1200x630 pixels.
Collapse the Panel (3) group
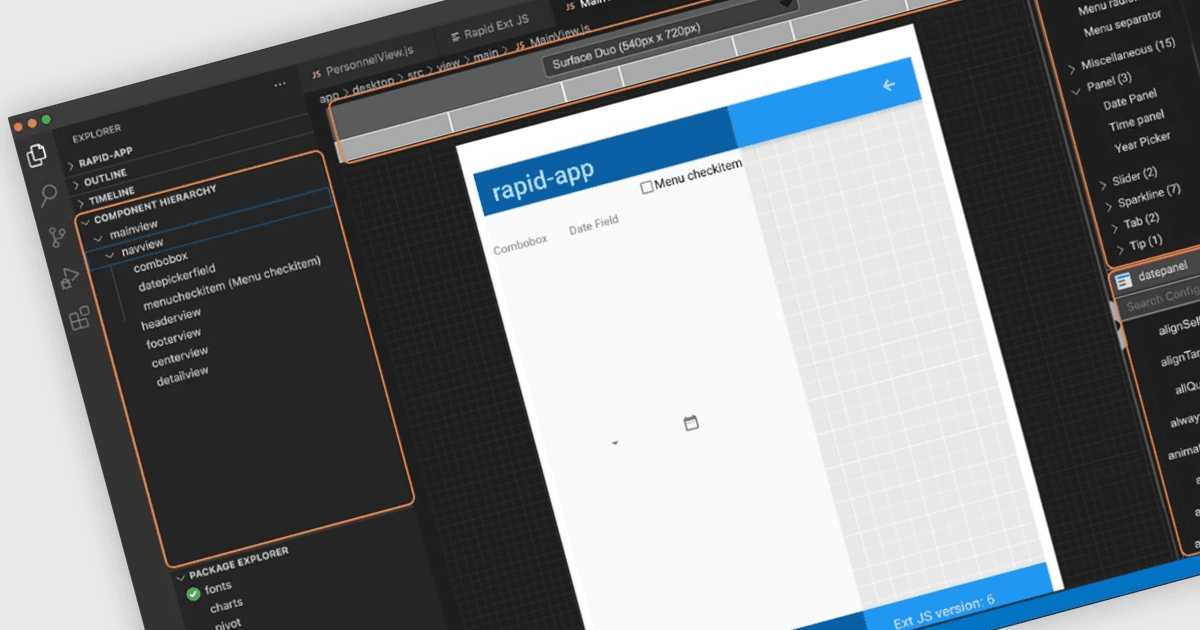coord(1077,91)
